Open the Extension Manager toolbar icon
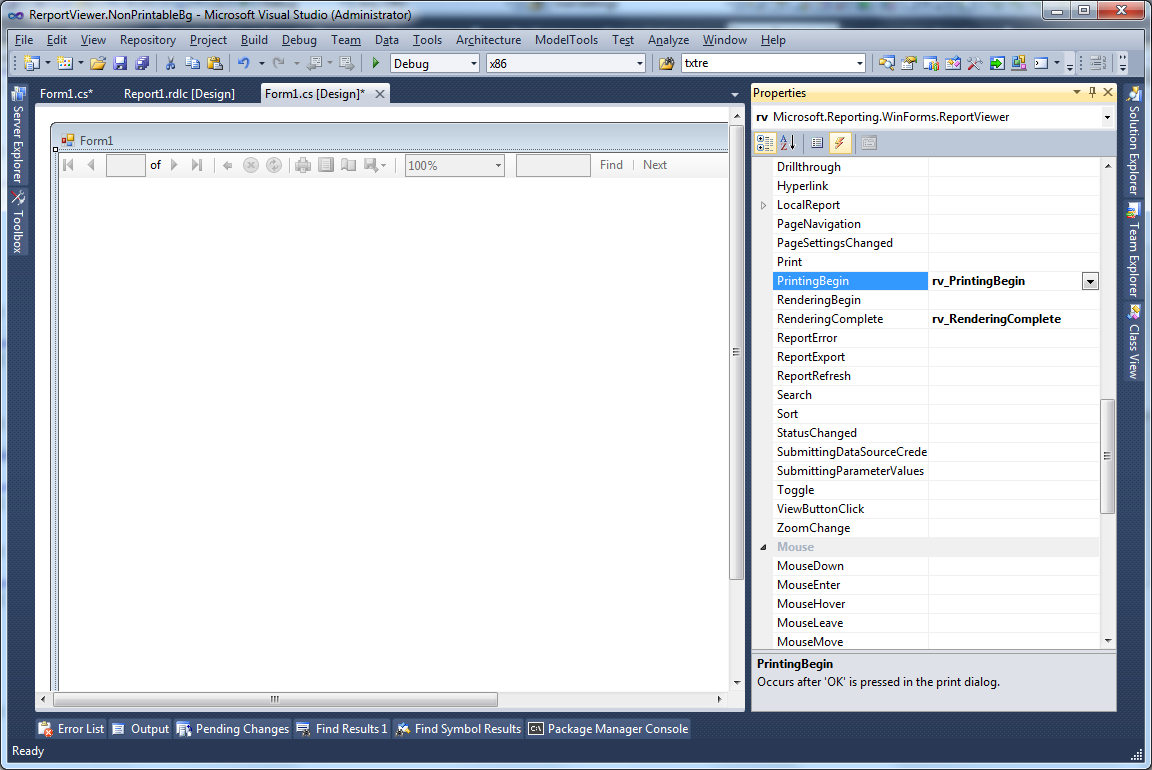Screen dimensions: 1152x770 (x=1019, y=63)
